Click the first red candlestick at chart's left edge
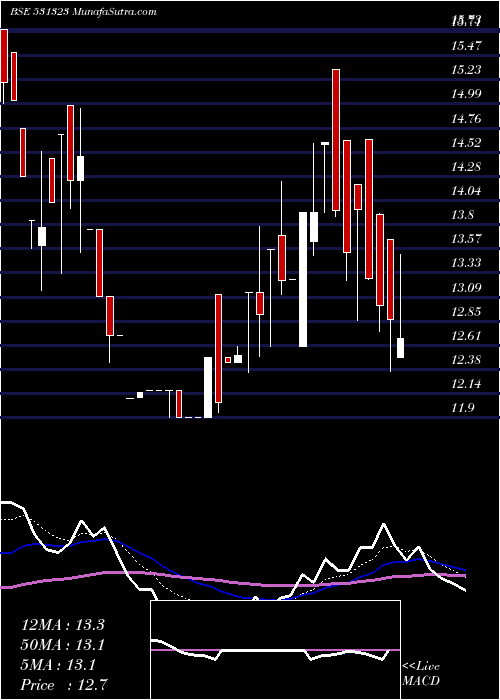The width and height of the screenshot is (500, 700). click(x=4, y=56)
